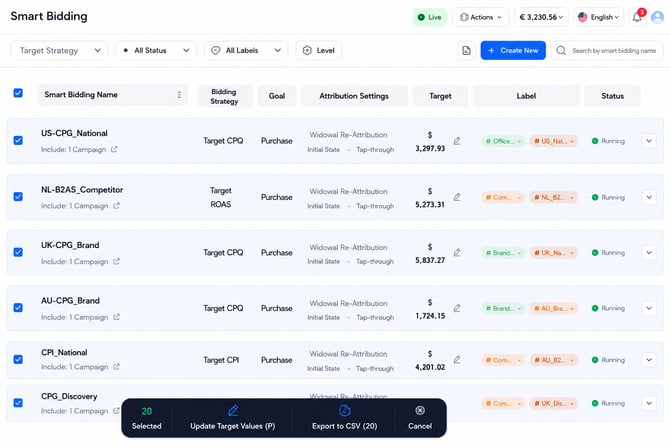670x448 pixels.
Task: Expand the CPI_National row chevron
Action: pos(649,360)
